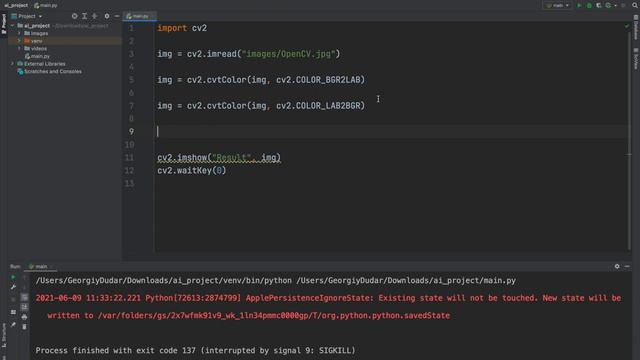Click the greyed stop icon in the Run panel sidebar
Viewport: 640px width, 360px height.
13,299
